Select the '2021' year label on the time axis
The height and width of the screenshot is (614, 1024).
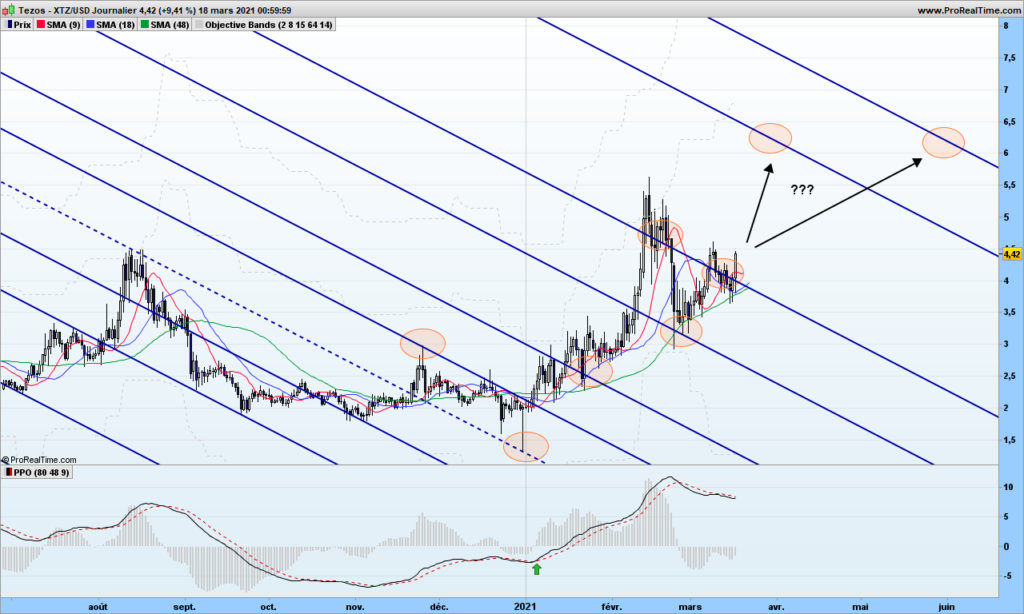click(x=525, y=607)
